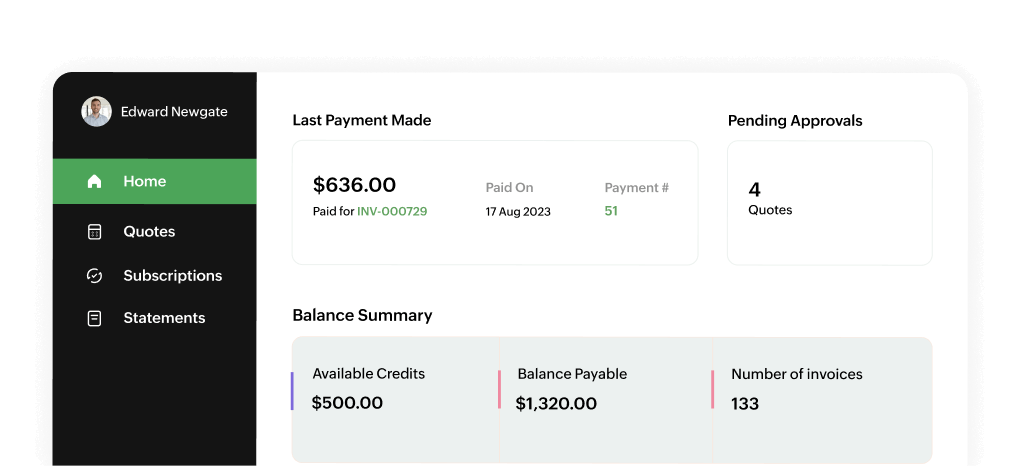Click the Paid On date 17 Aug 2023
This screenshot has height=466, width=1026.
(518, 212)
